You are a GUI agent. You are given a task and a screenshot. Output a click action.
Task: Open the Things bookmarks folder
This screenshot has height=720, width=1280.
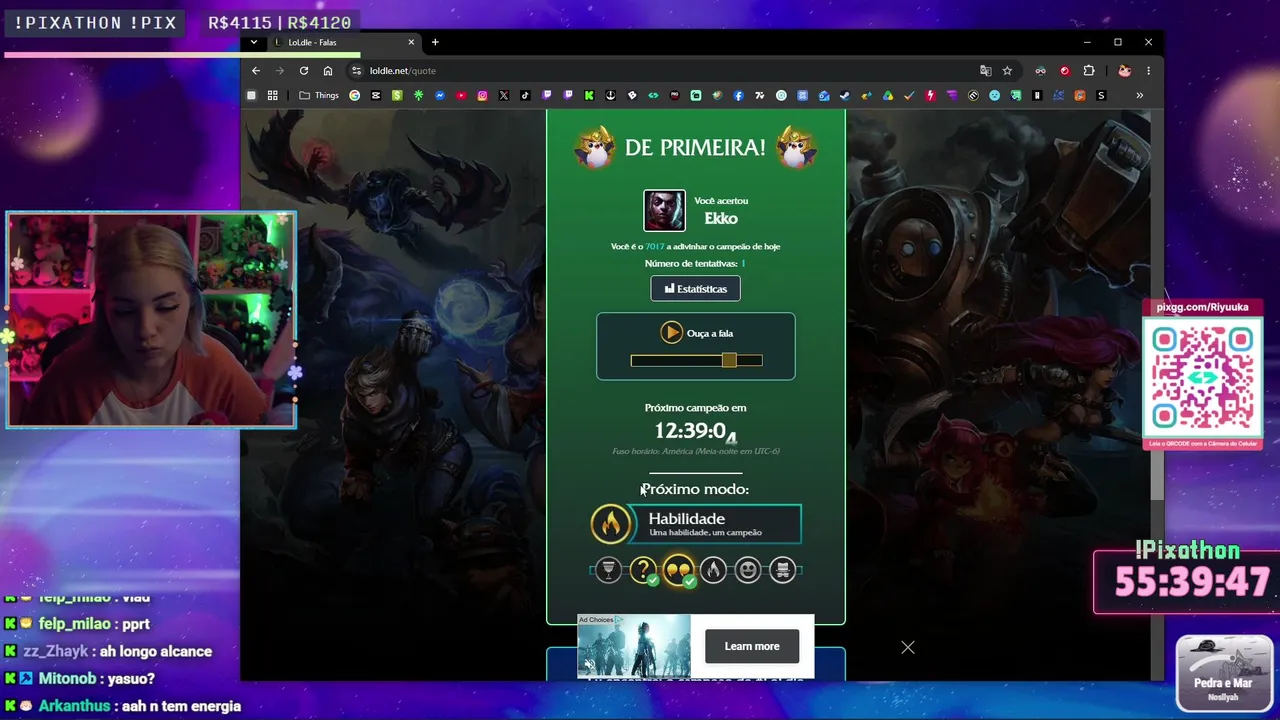[x=319, y=96]
